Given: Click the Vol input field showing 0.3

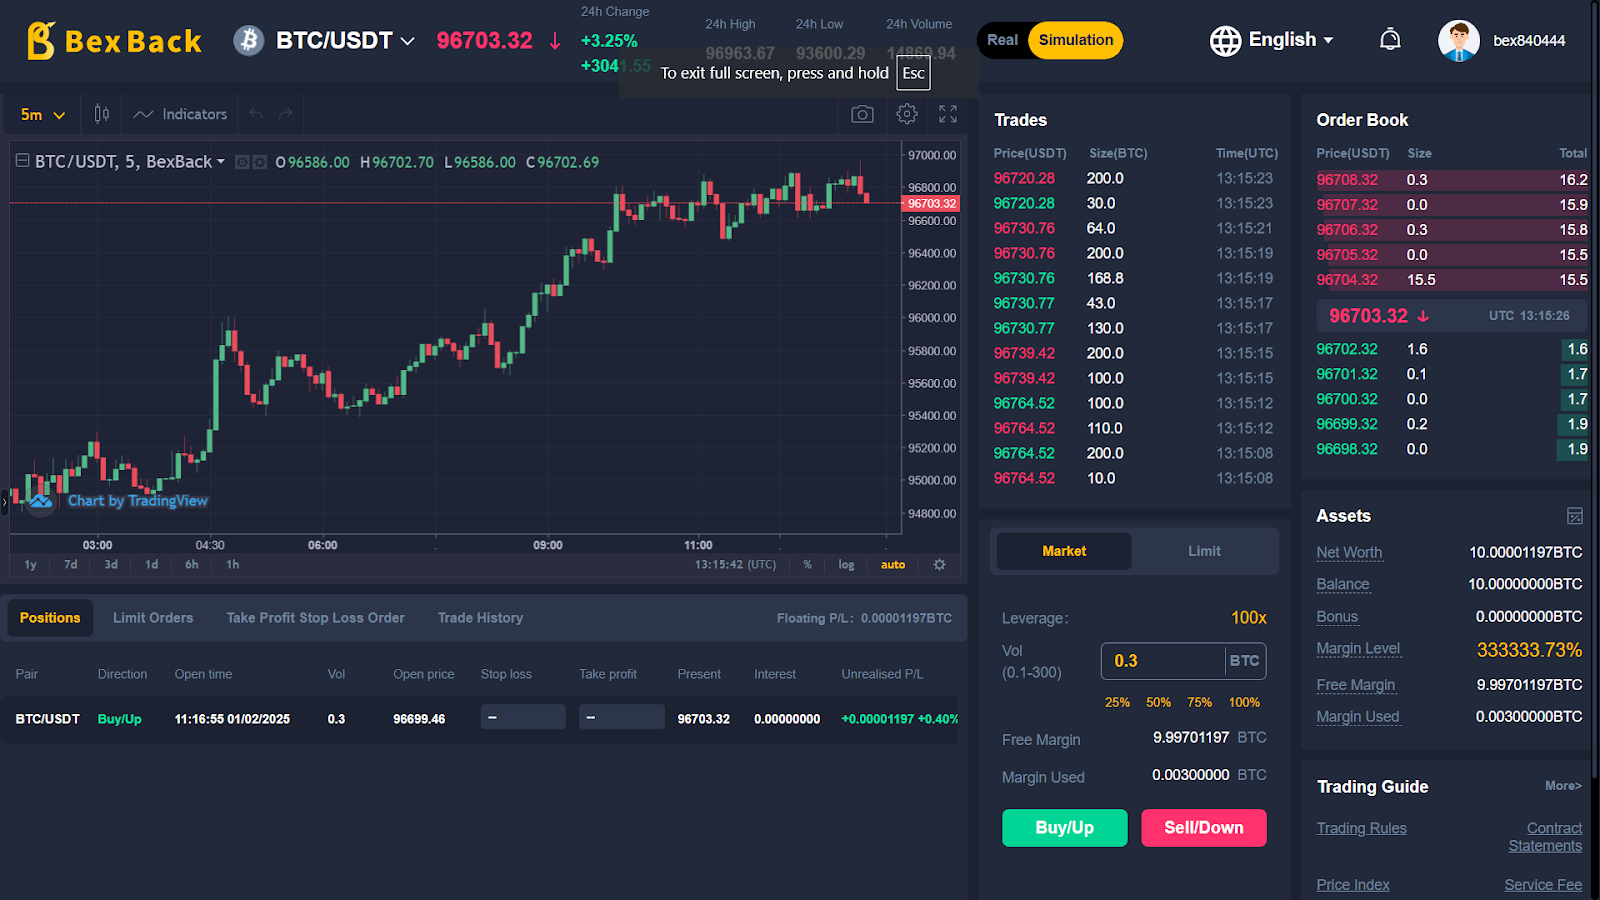Looking at the screenshot, I should point(1163,661).
